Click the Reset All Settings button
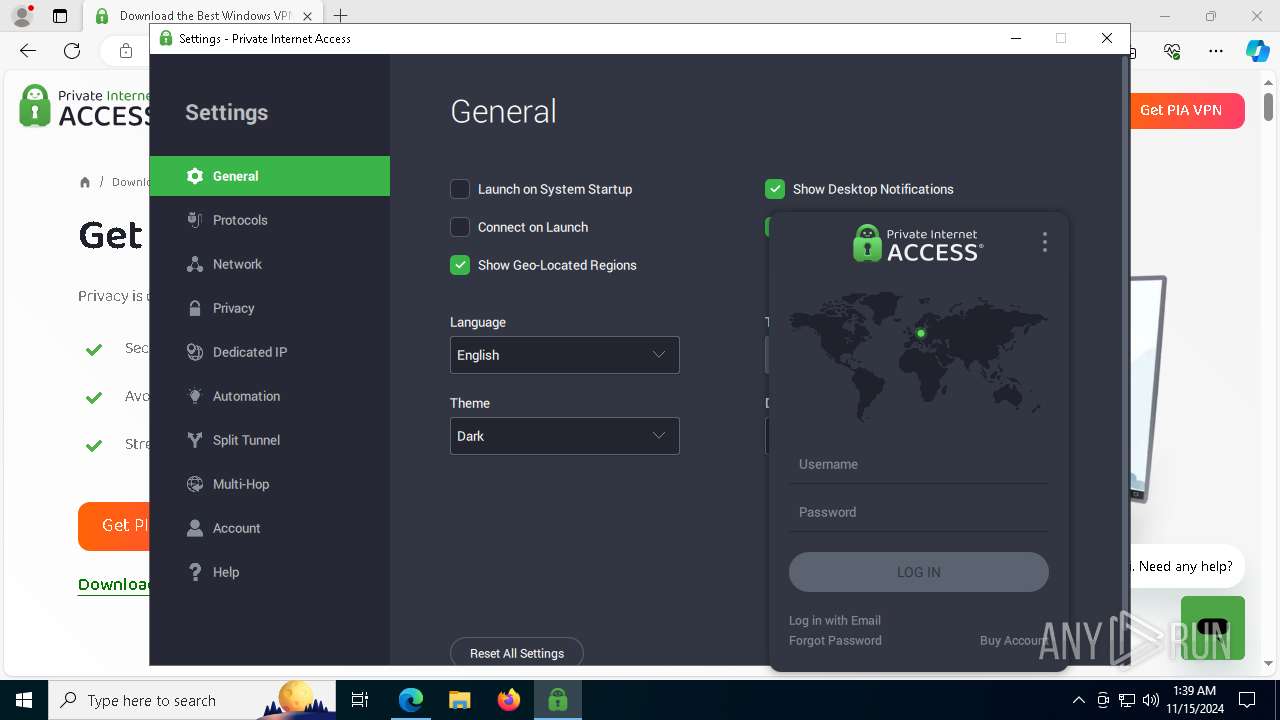The width and height of the screenshot is (1280, 720). 517,652
